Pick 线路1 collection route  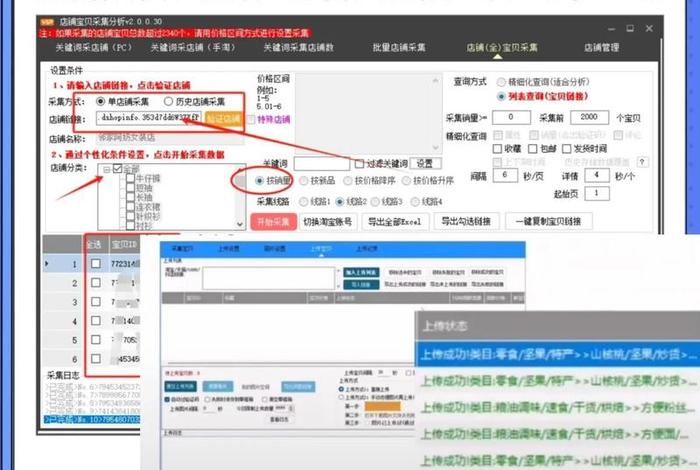pos(304,202)
